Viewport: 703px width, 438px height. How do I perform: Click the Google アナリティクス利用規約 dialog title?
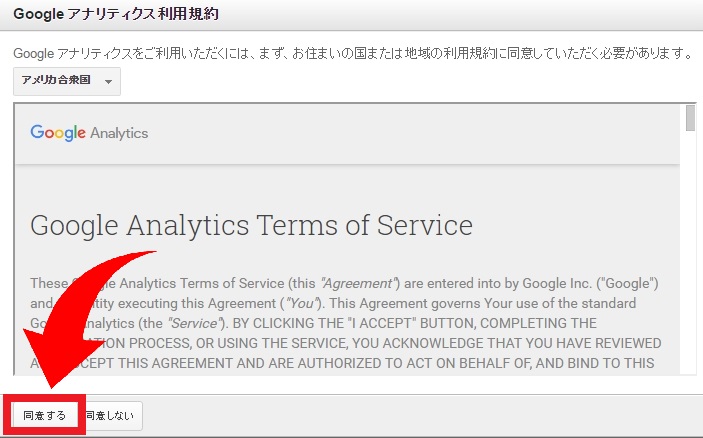click(x=116, y=15)
